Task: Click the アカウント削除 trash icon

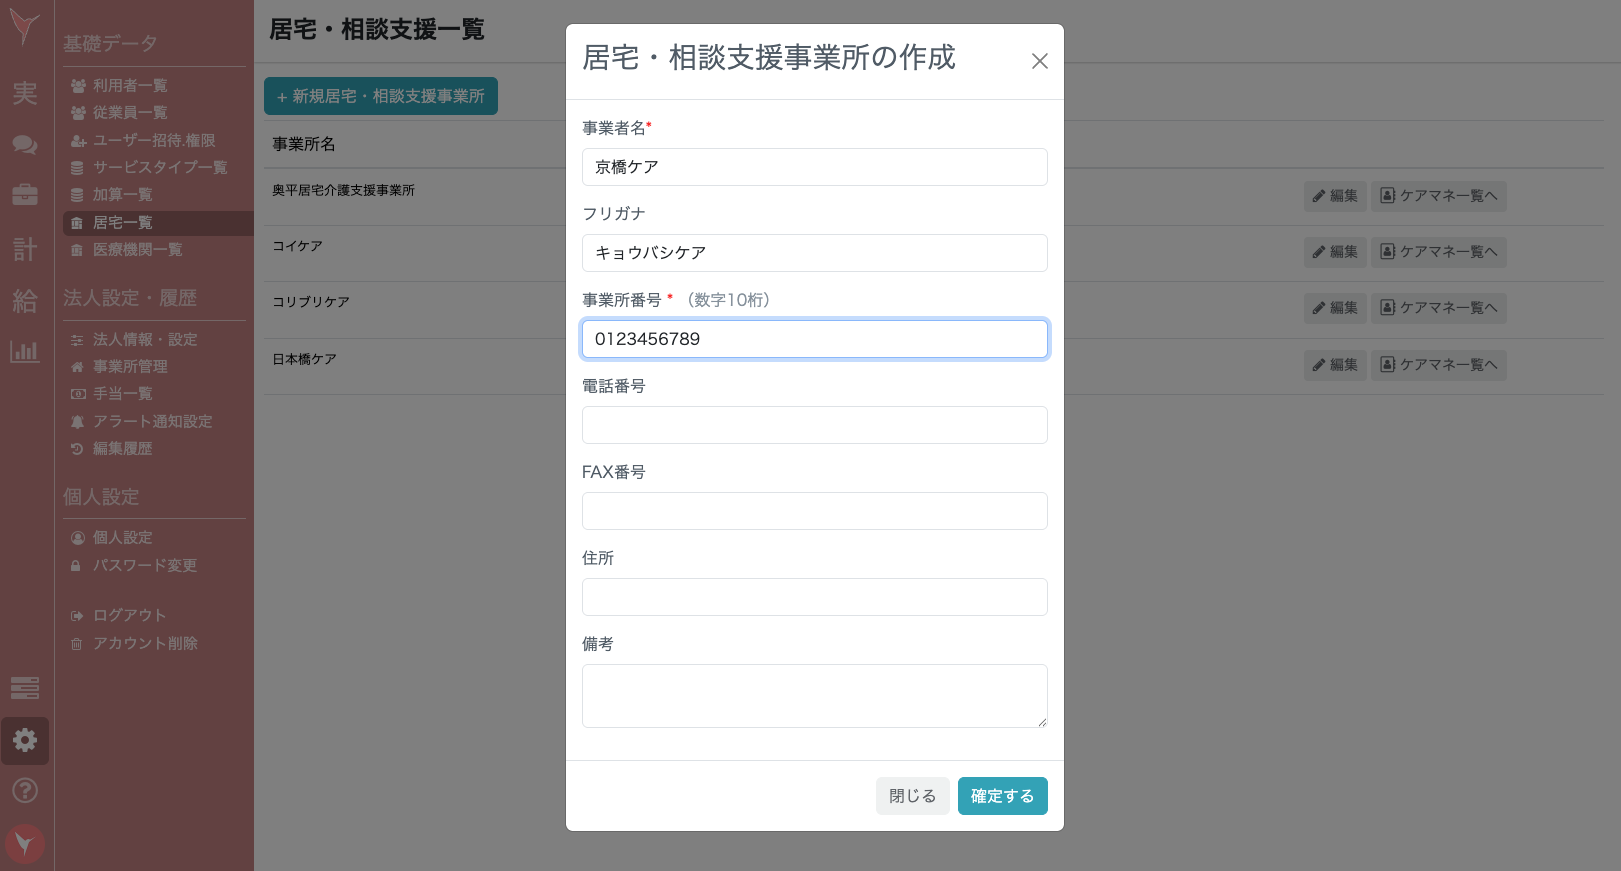Action: 76,644
